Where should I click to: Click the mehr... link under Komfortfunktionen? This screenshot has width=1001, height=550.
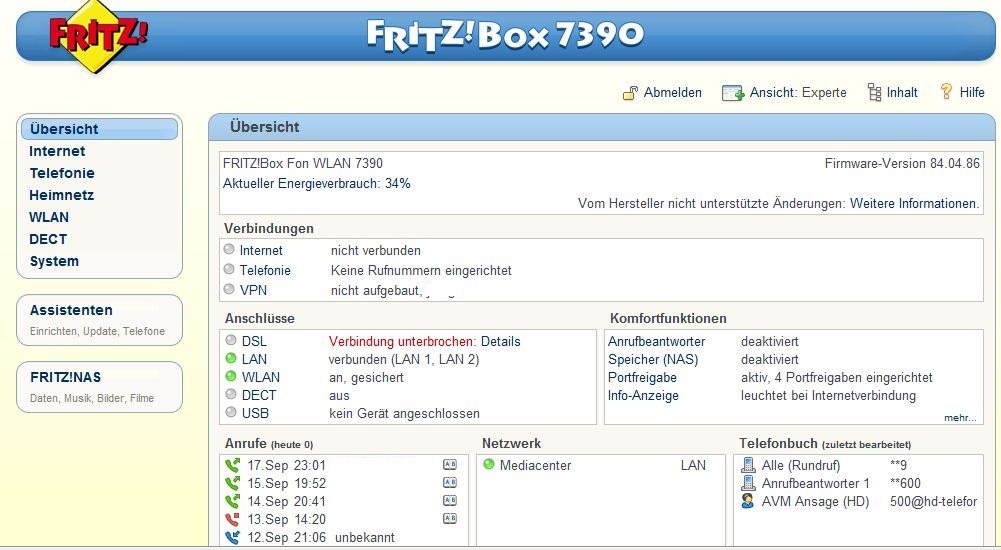coord(960,418)
